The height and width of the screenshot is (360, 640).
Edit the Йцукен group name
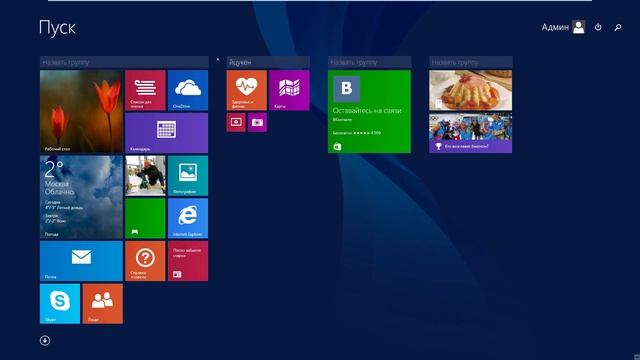[268, 62]
